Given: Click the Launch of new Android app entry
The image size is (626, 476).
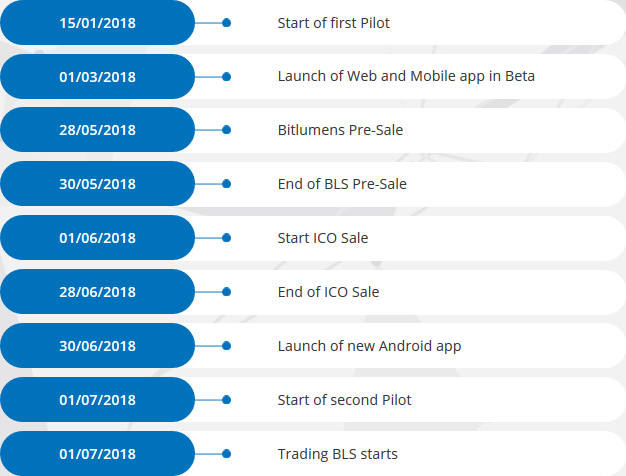Looking at the screenshot, I should coord(369,346).
